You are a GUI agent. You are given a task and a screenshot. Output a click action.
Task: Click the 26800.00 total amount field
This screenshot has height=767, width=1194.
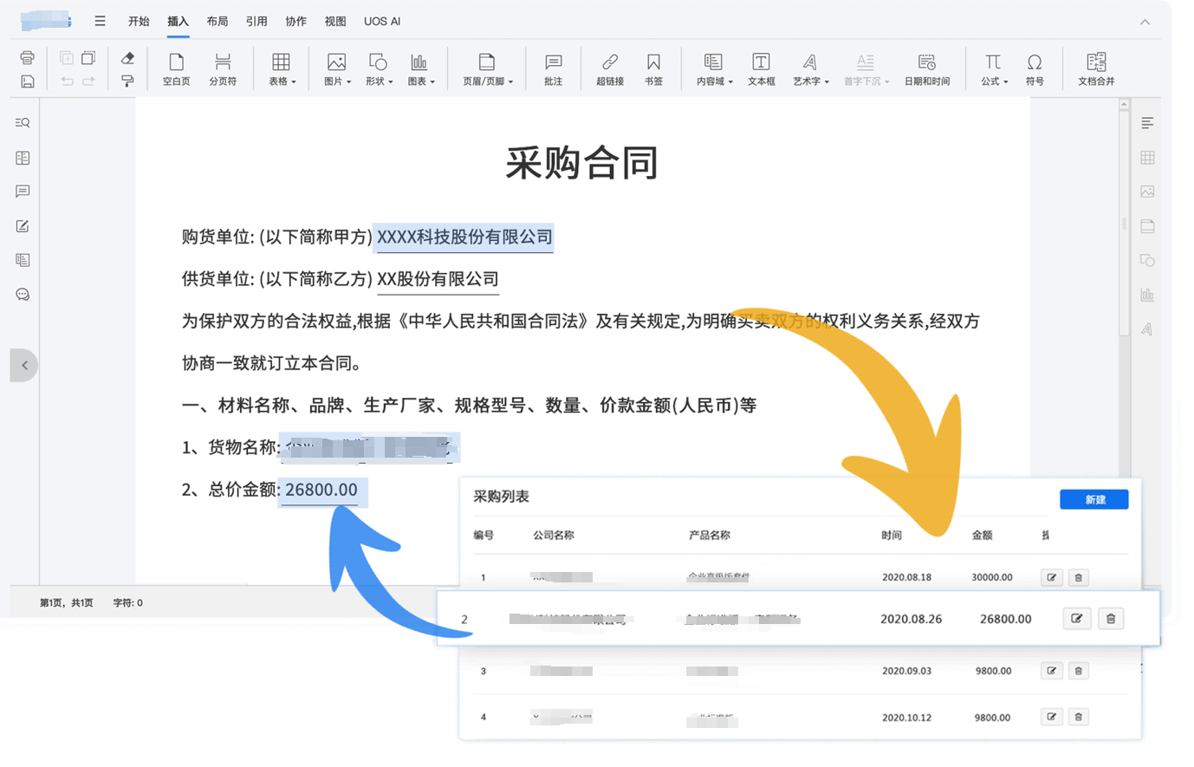[321, 490]
